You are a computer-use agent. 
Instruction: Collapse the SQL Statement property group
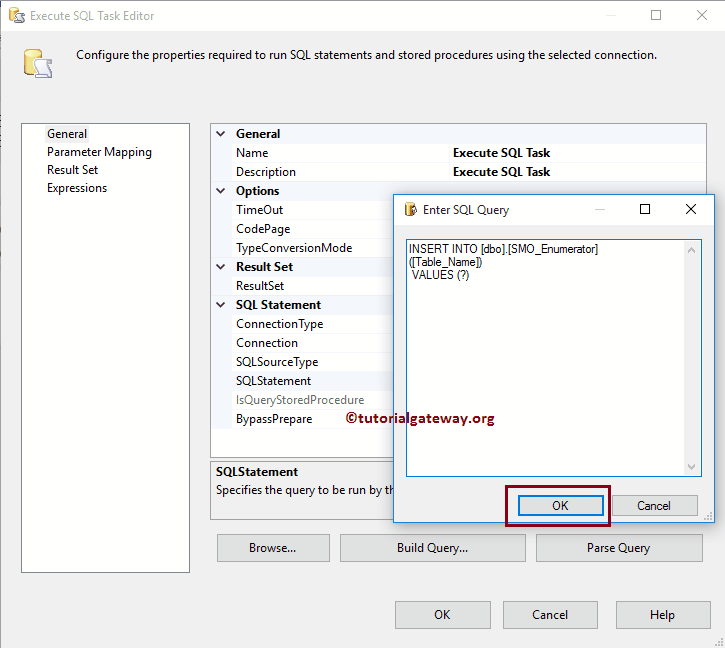(221, 304)
